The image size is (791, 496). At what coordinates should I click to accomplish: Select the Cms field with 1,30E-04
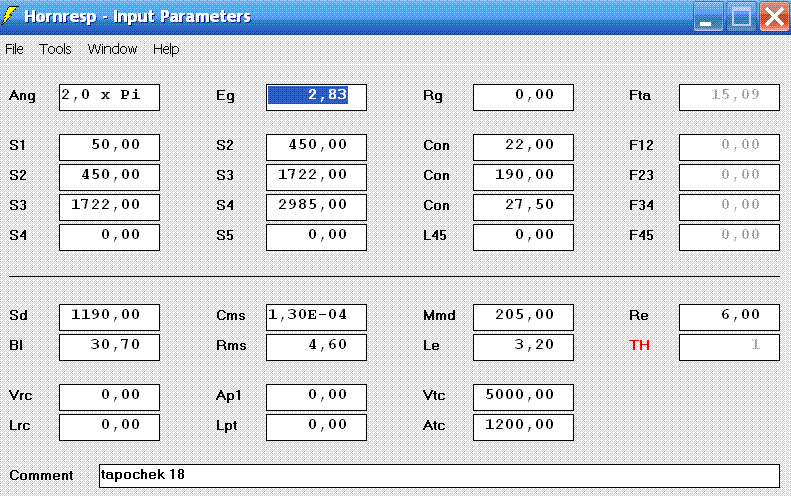[x=316, y=317]
